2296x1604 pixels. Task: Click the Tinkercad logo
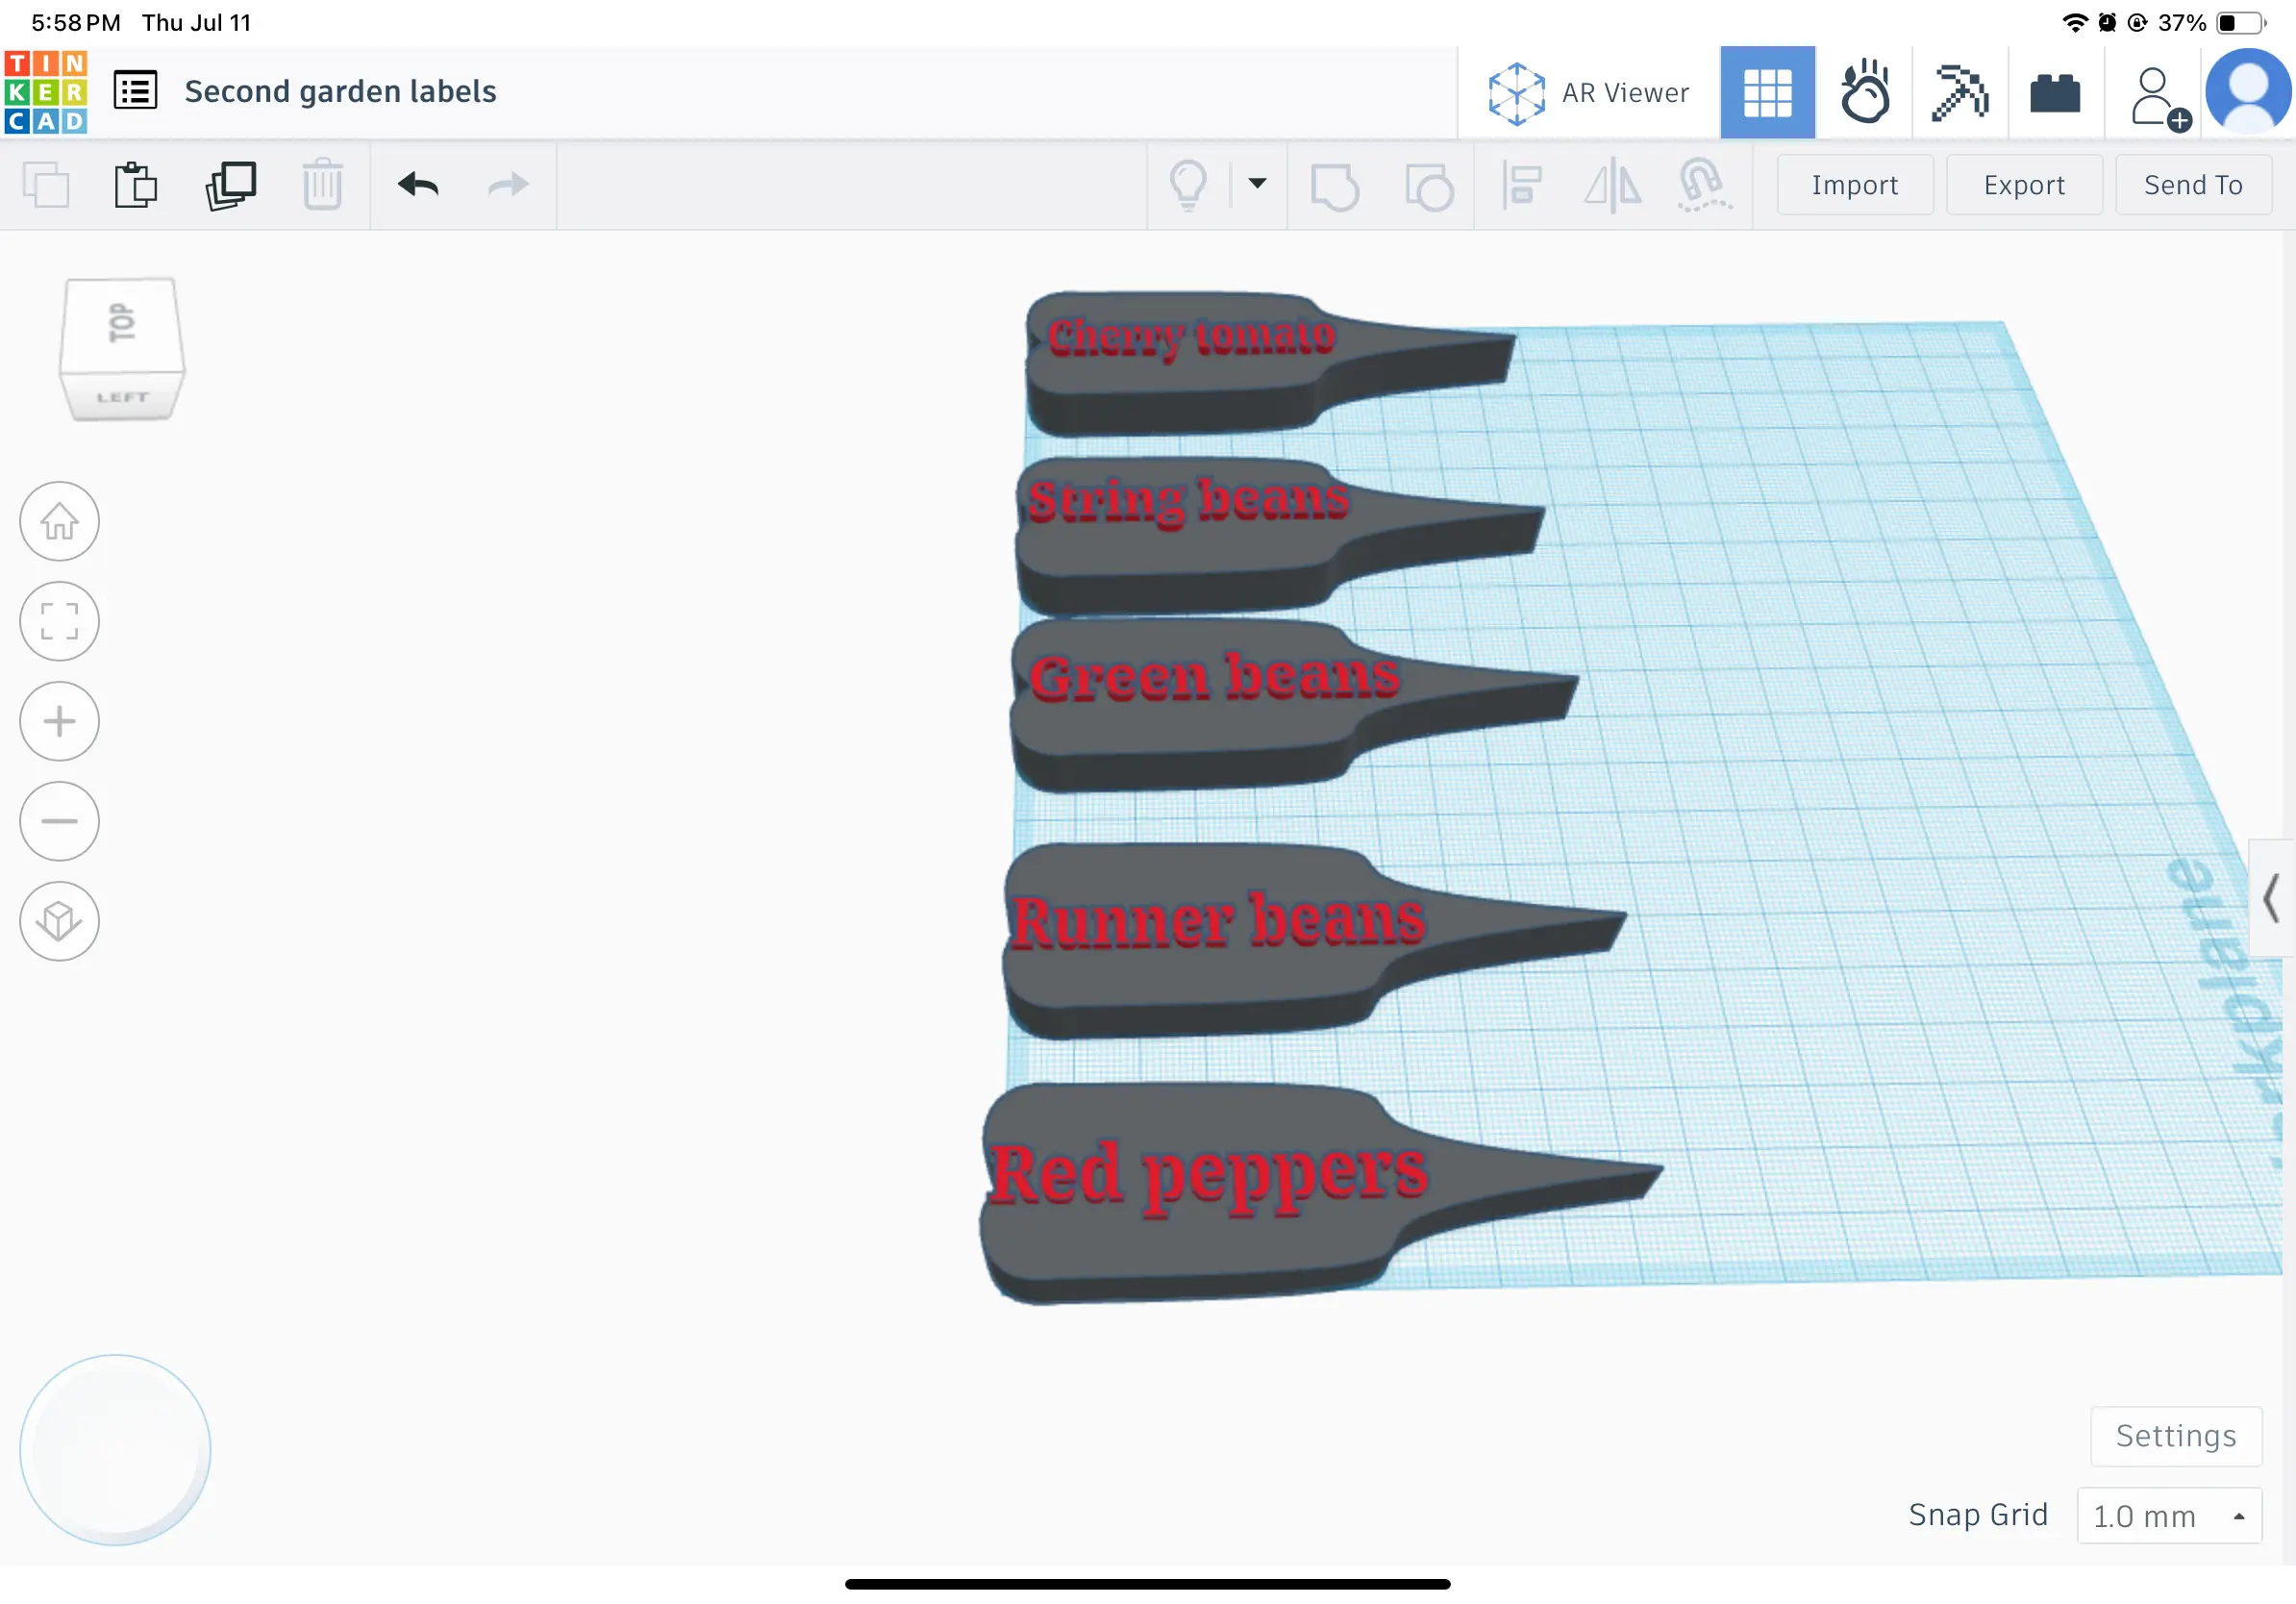click(46, 92)
